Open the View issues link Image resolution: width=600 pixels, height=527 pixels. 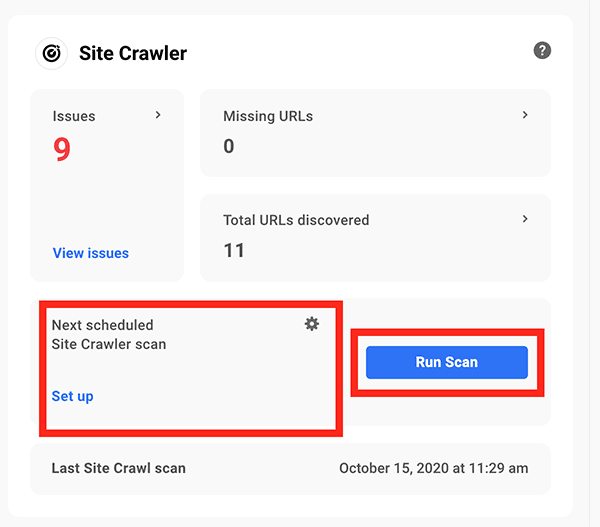(91, 253)
